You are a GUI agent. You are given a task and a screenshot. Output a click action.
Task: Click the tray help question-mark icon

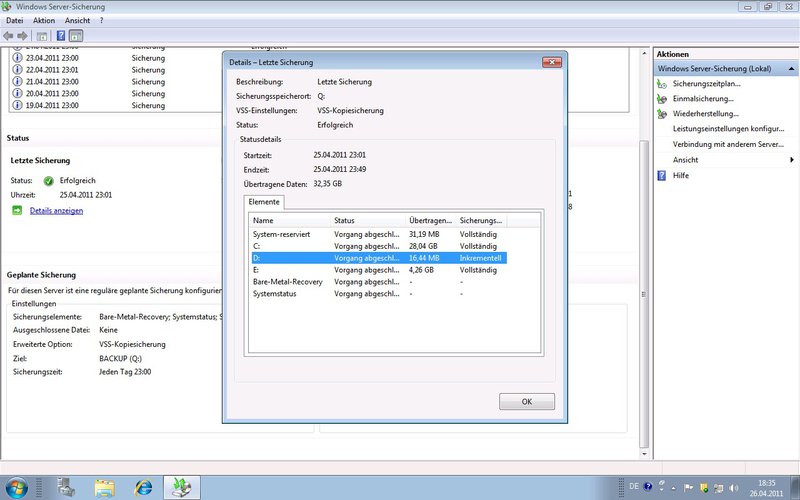pos(648,487)
